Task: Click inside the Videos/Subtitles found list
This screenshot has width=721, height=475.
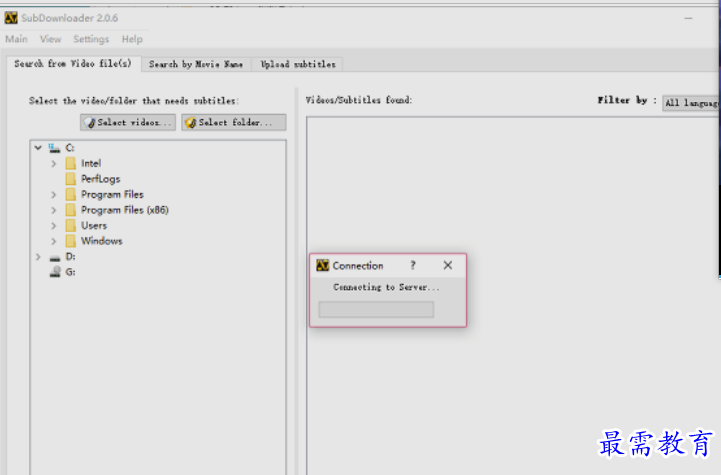Action: coord(513,294)
